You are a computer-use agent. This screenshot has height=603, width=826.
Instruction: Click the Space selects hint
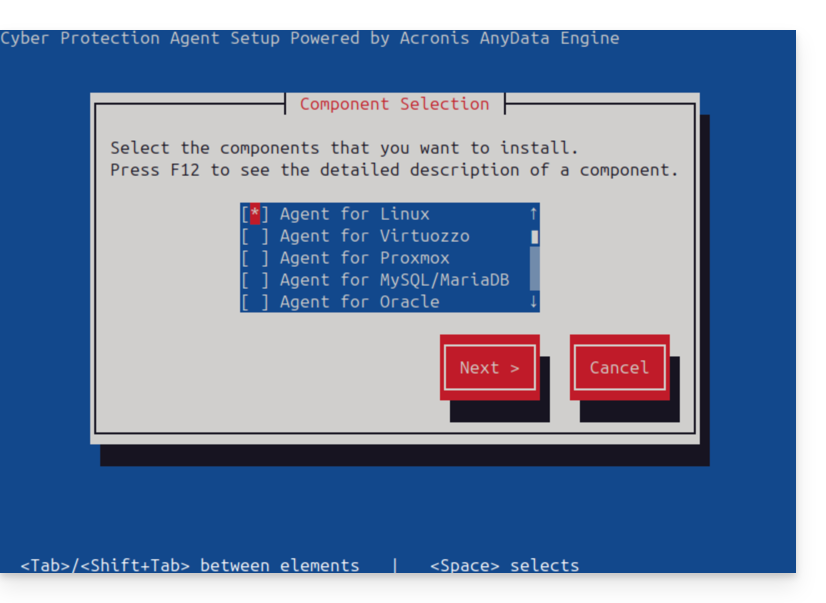click(x=504, y=565)
